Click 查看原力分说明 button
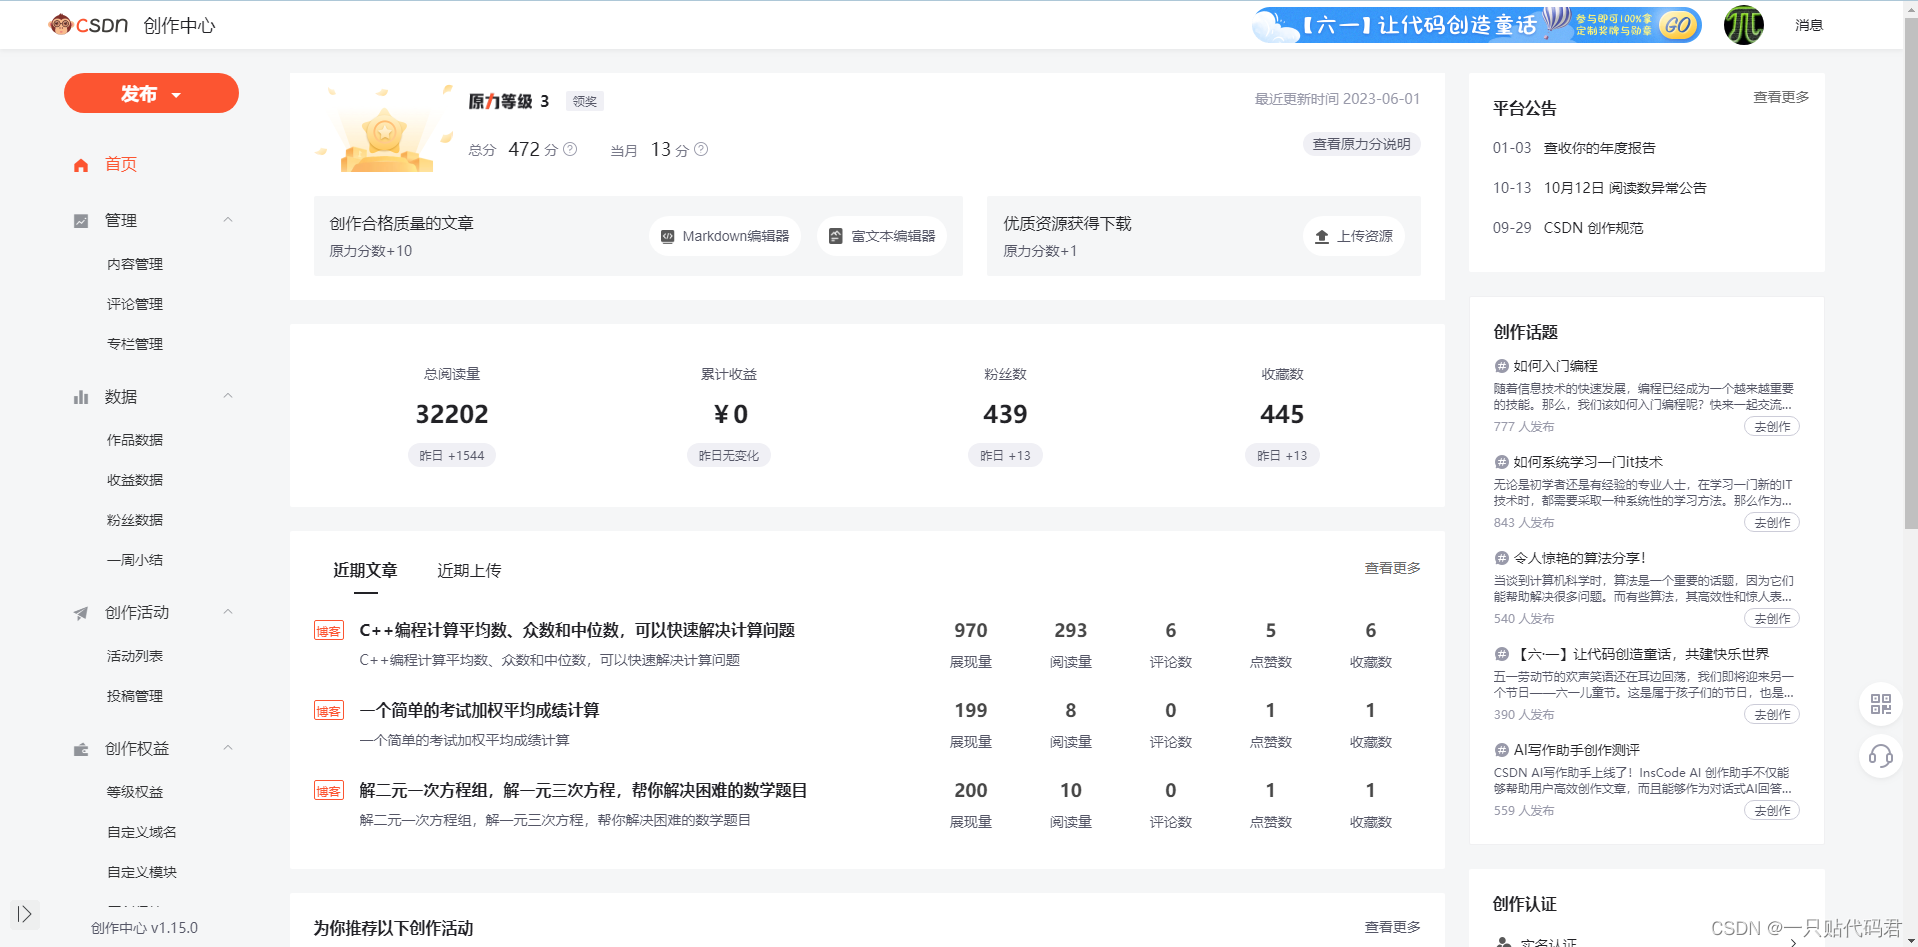 1361,144
